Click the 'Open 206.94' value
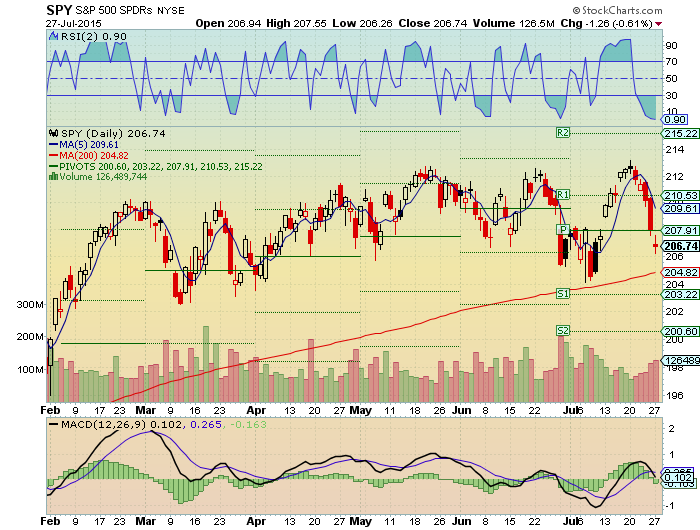The image size is (700, 530). [228, 23]
